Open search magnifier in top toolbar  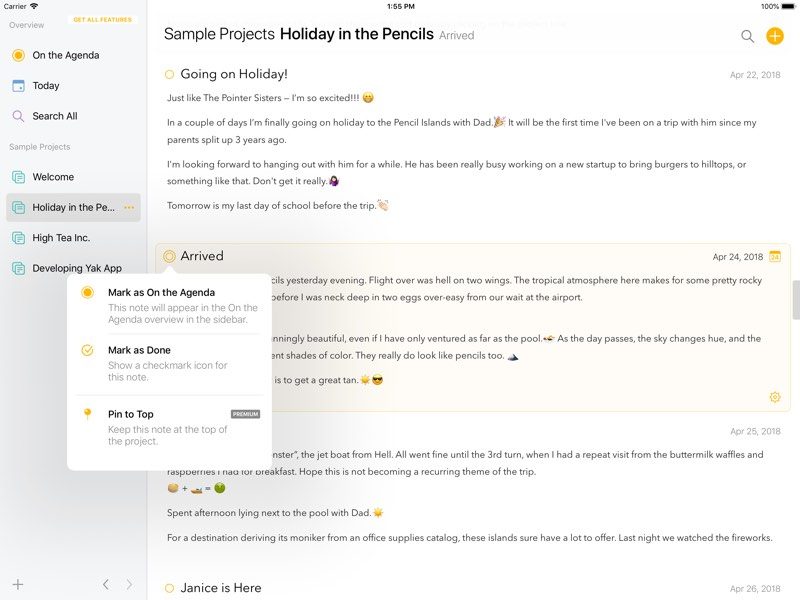click(x=747, y=36)
